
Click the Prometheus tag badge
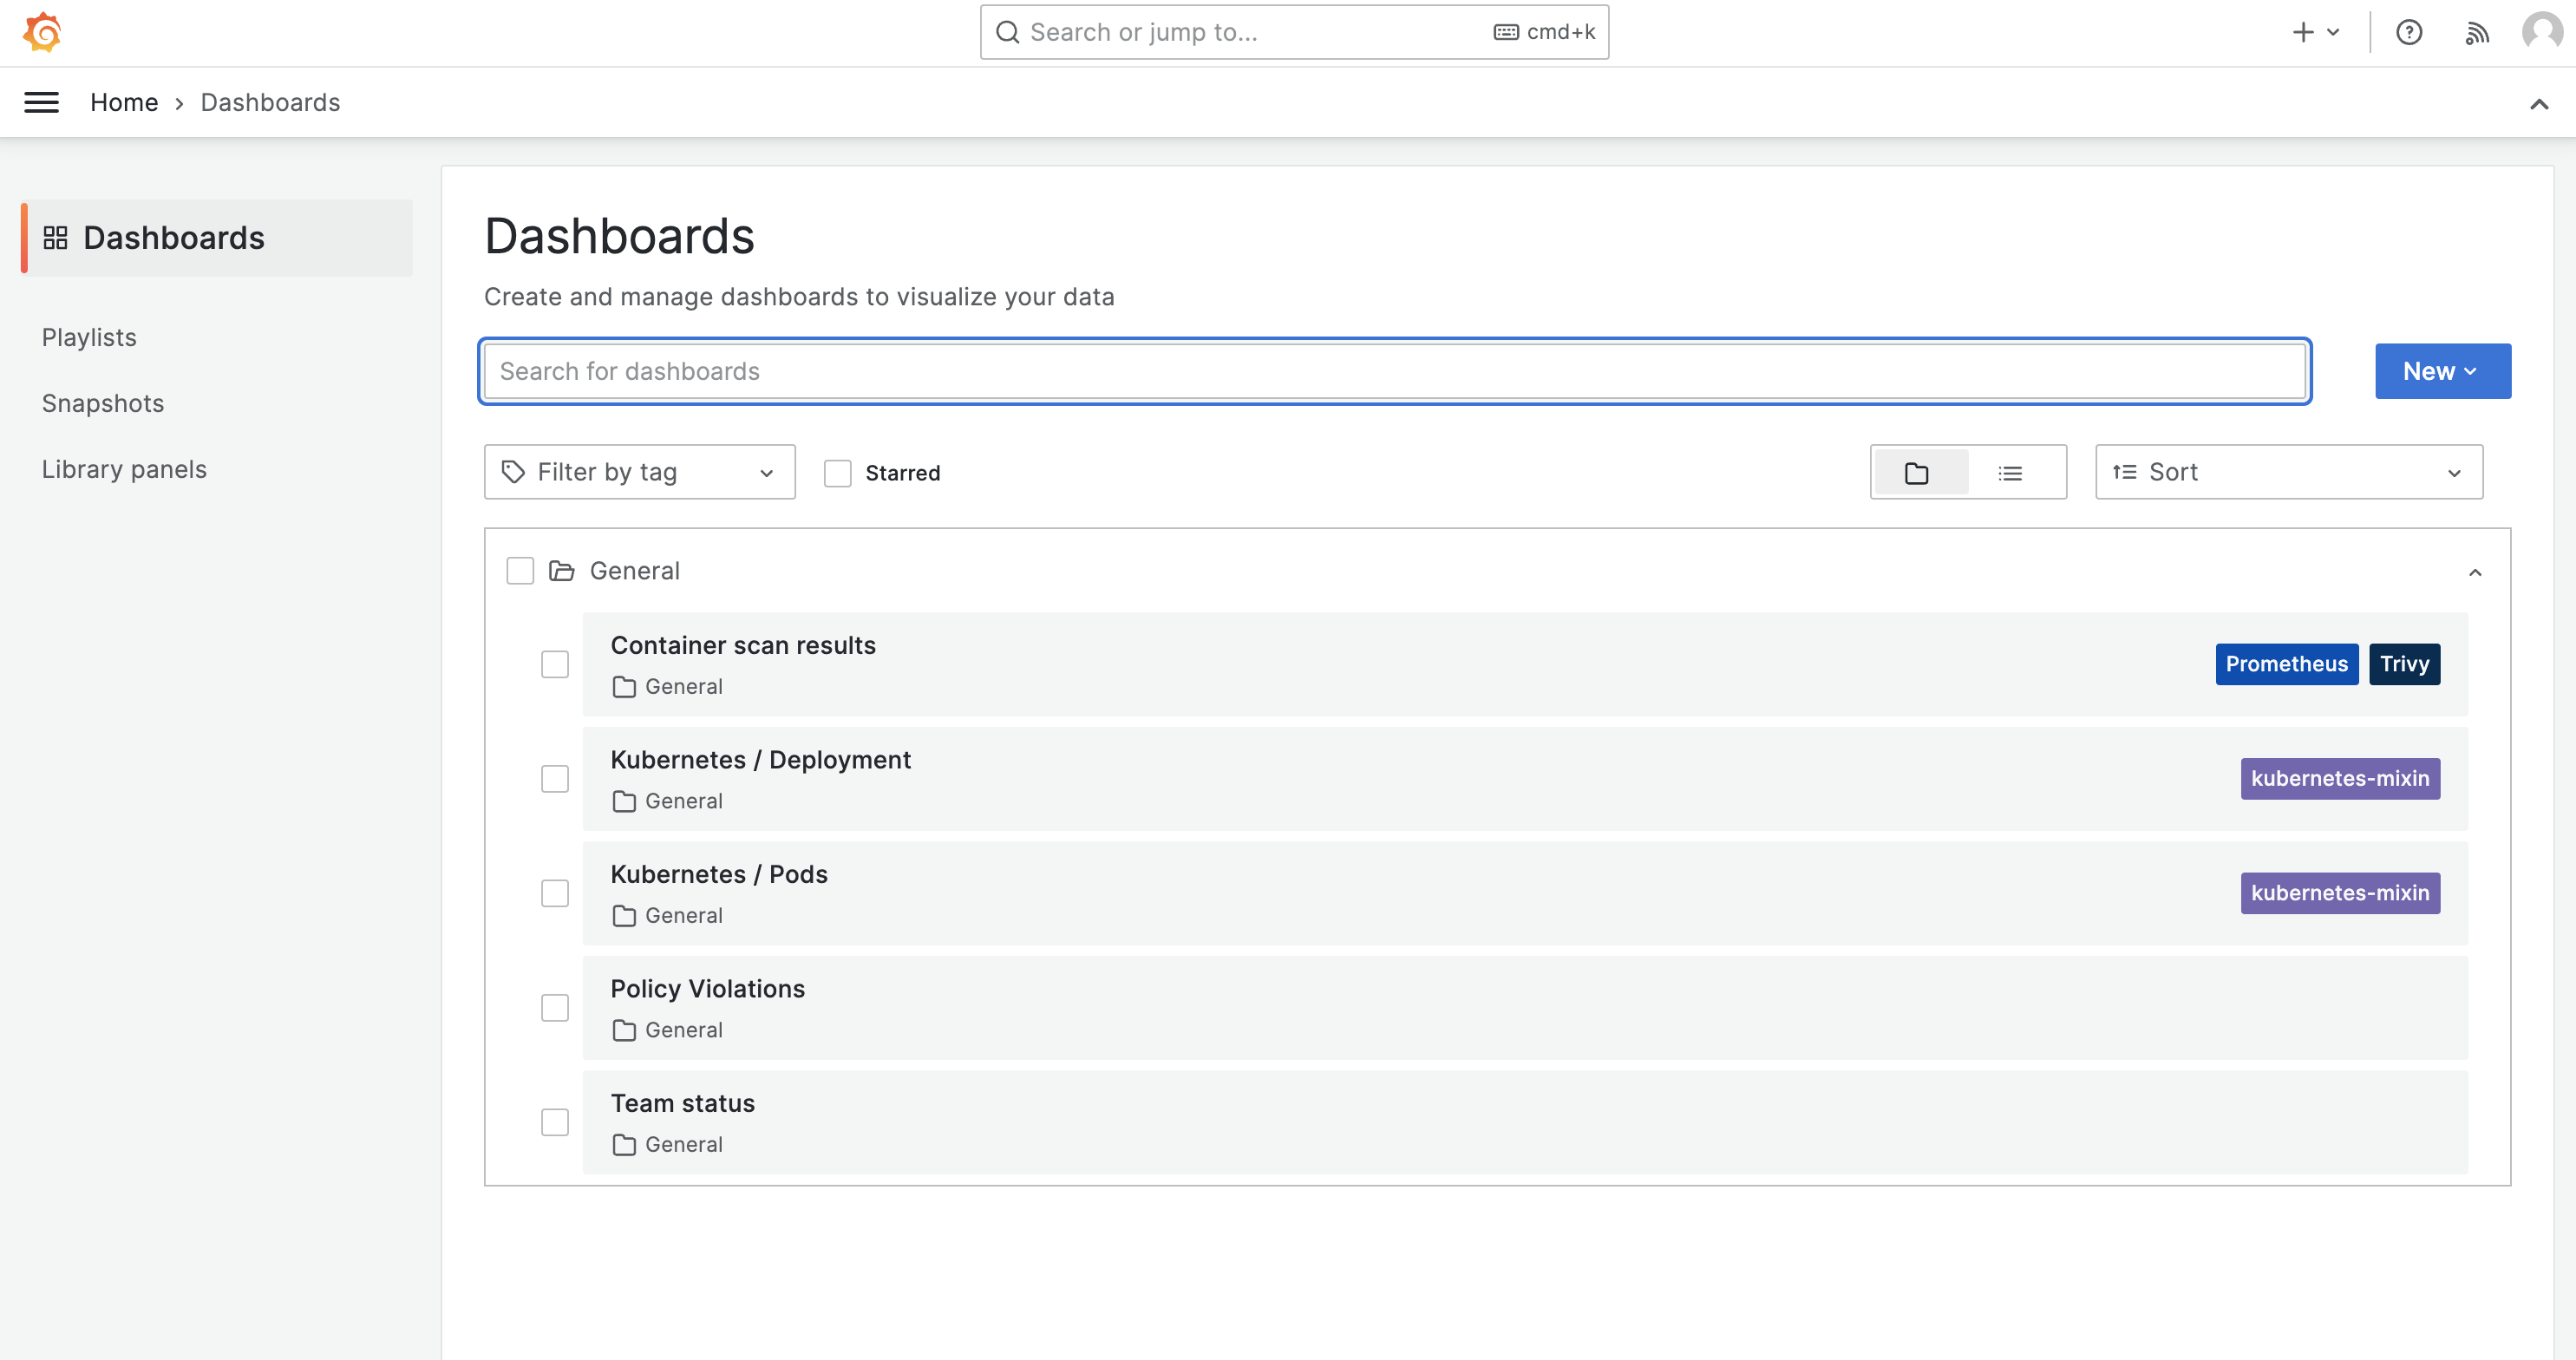tap(2286, 664)
